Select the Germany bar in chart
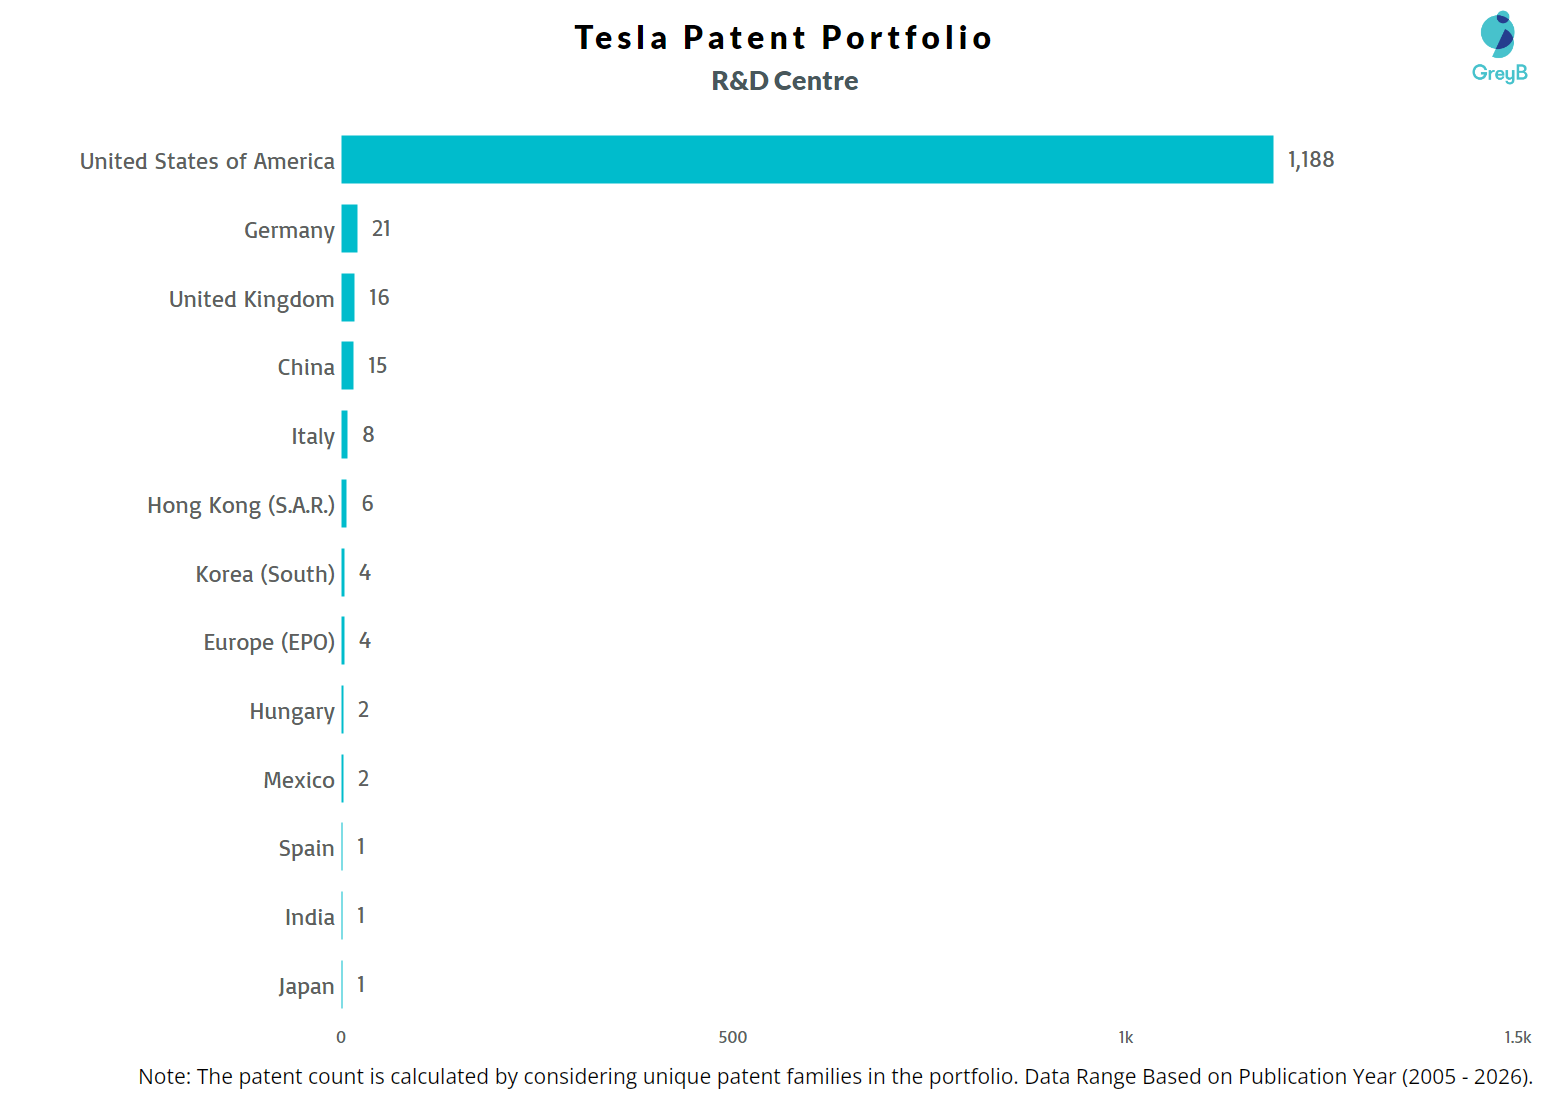 click(349, 229)
